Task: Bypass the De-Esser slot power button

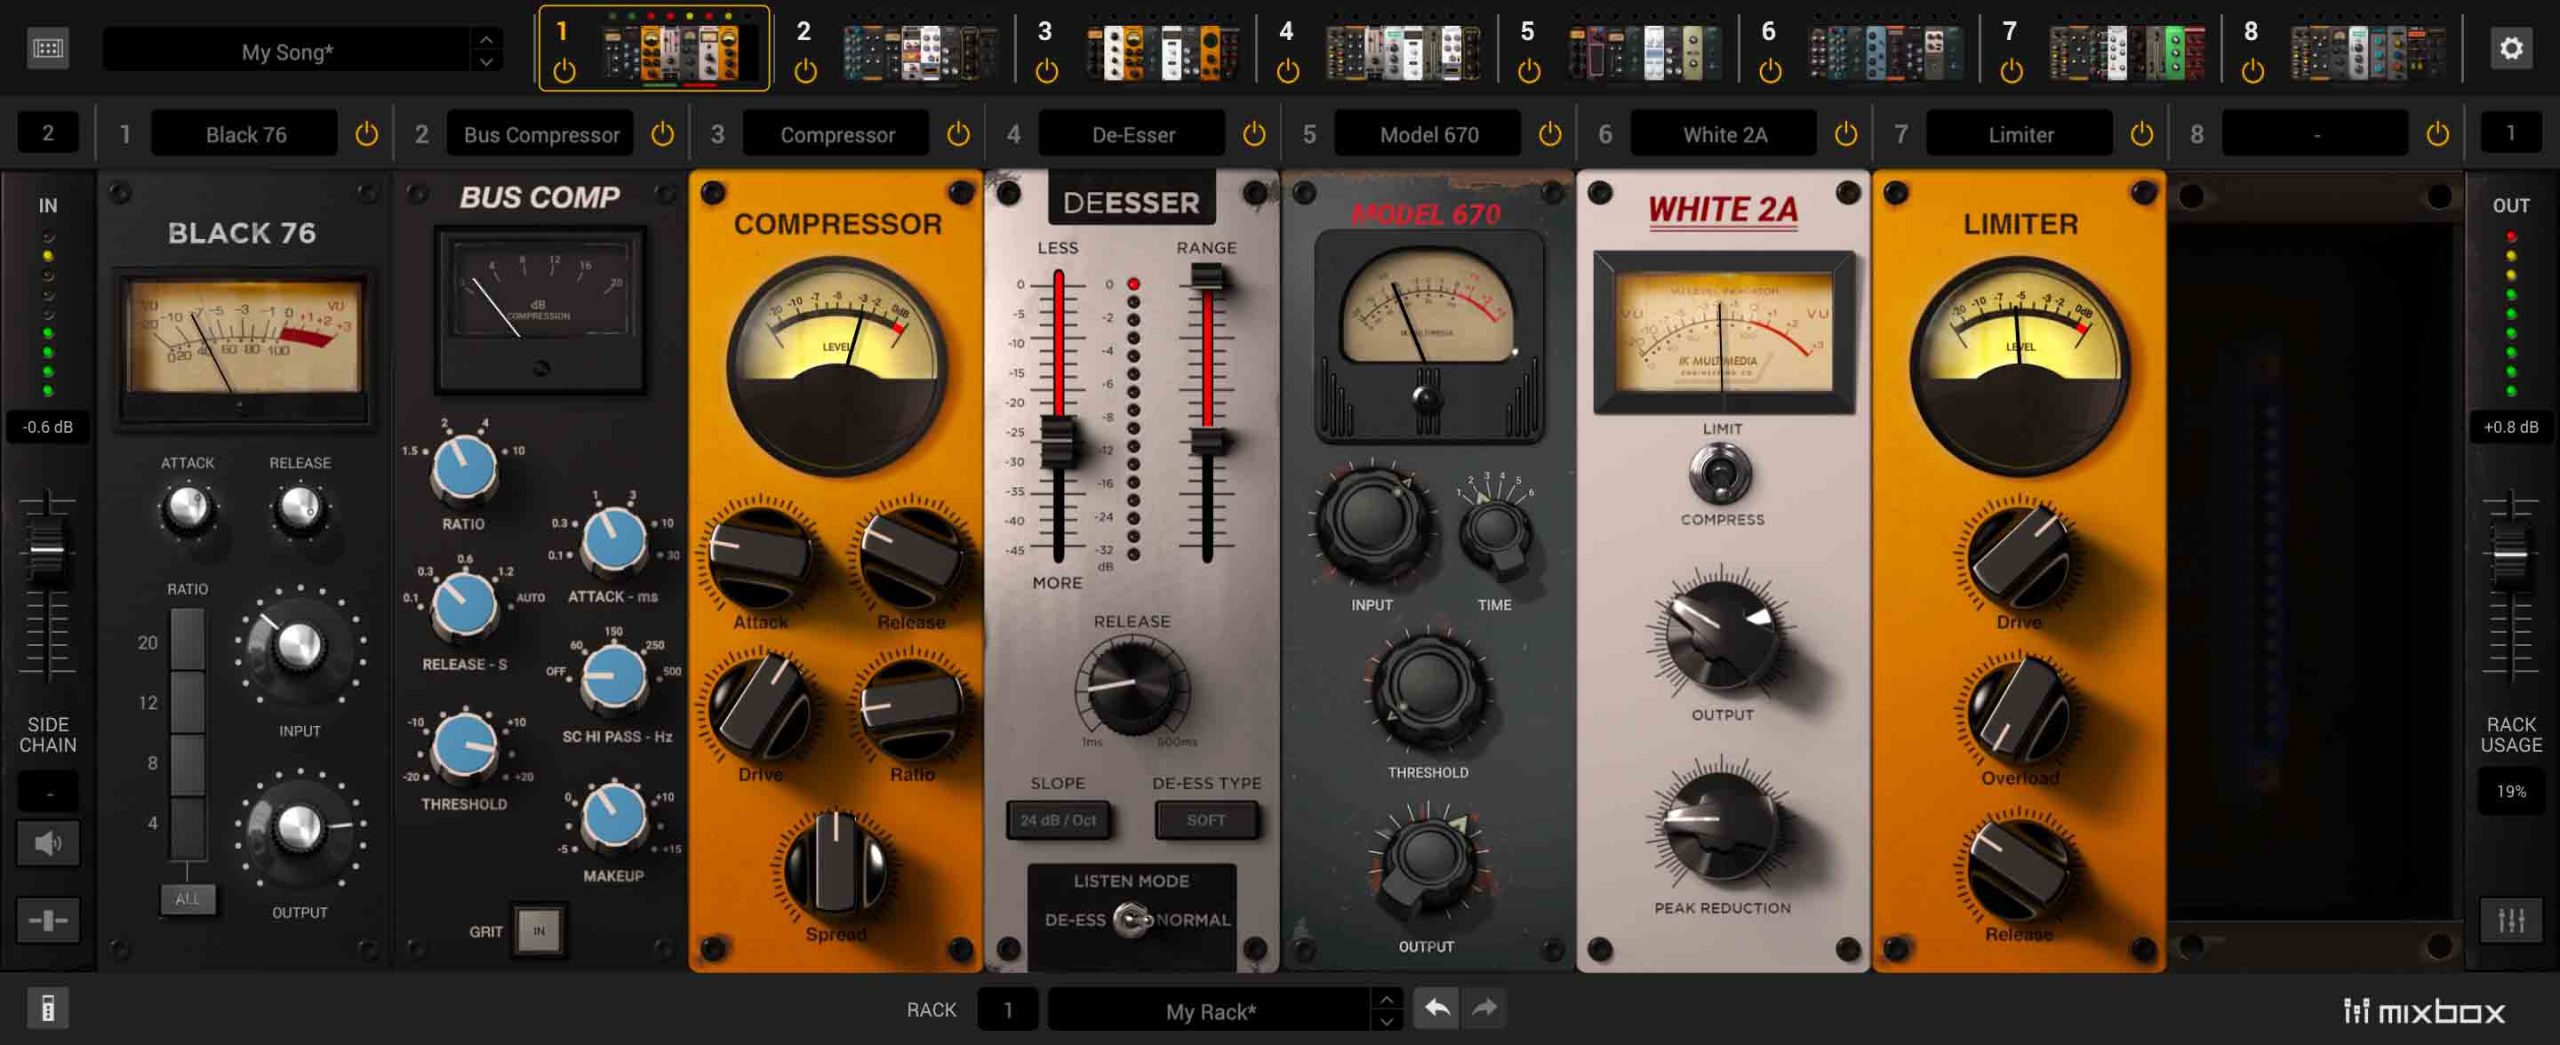Action: [1254, 133]
